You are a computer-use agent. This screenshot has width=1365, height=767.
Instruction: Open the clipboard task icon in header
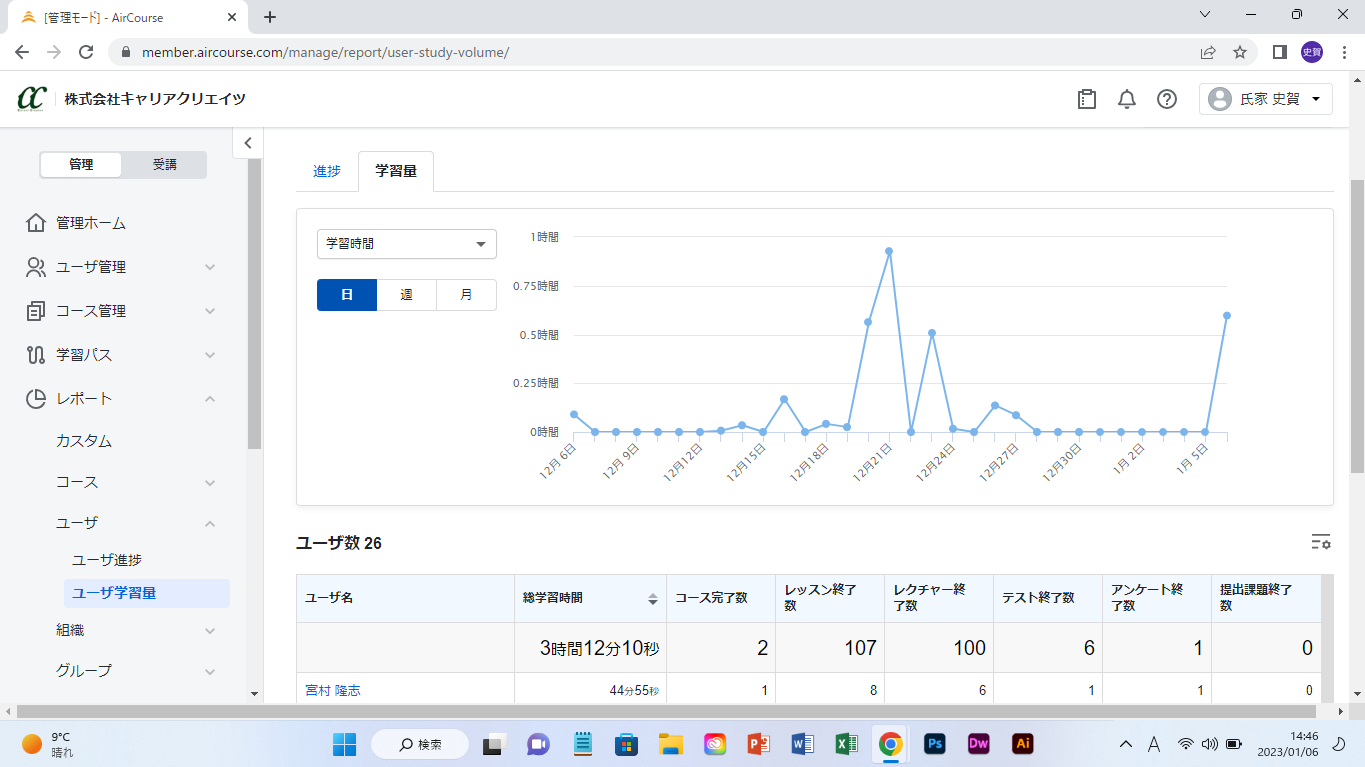(1087, 99)
